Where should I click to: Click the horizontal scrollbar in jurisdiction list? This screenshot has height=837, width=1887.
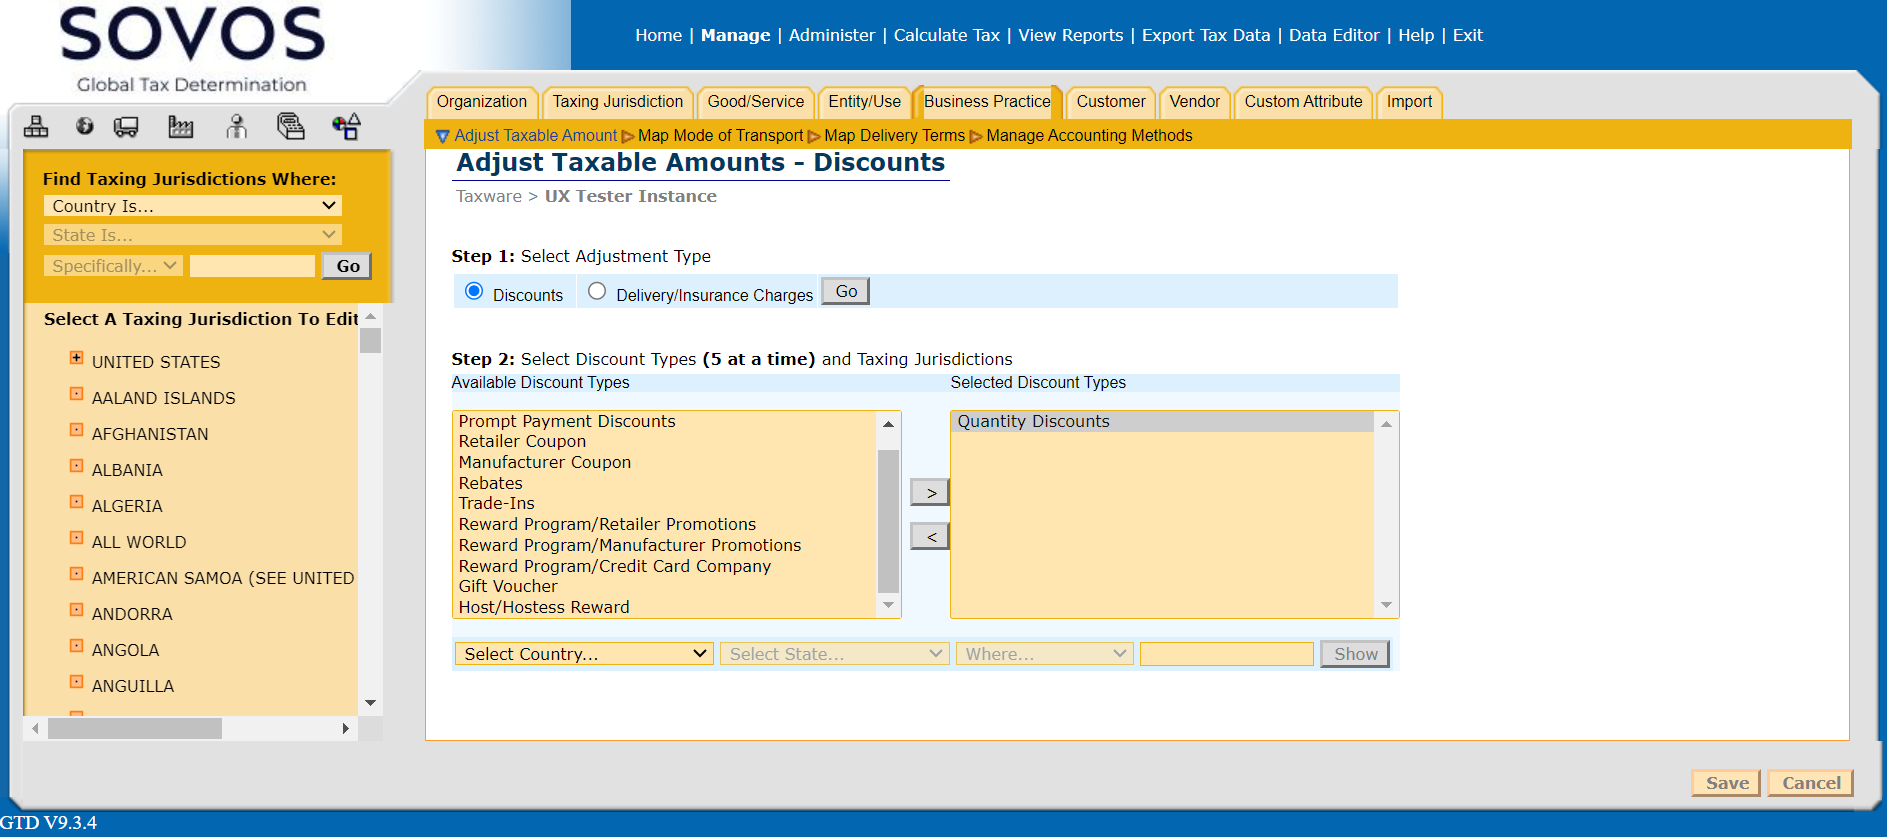tap(135, 729)
